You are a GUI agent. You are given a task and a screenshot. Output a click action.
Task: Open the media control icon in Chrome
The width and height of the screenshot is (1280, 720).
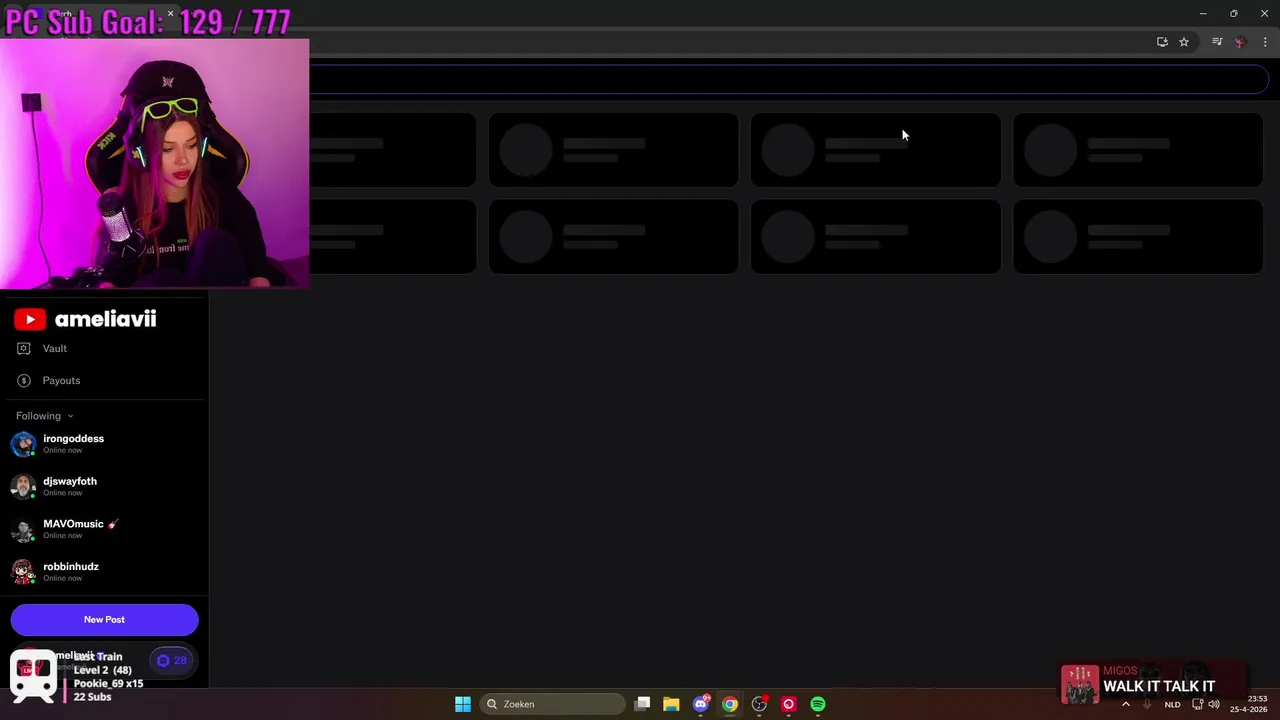(x=1217, y=42)
